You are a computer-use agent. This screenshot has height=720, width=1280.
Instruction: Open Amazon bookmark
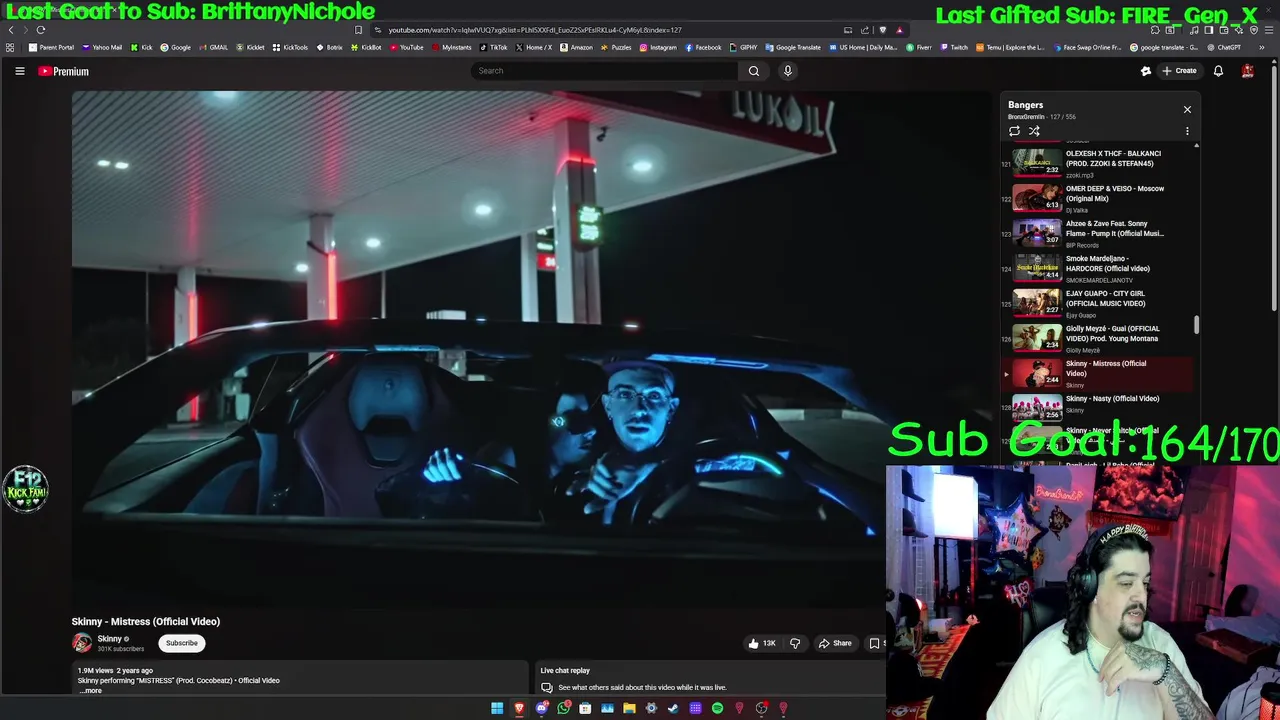pos(576,47)
